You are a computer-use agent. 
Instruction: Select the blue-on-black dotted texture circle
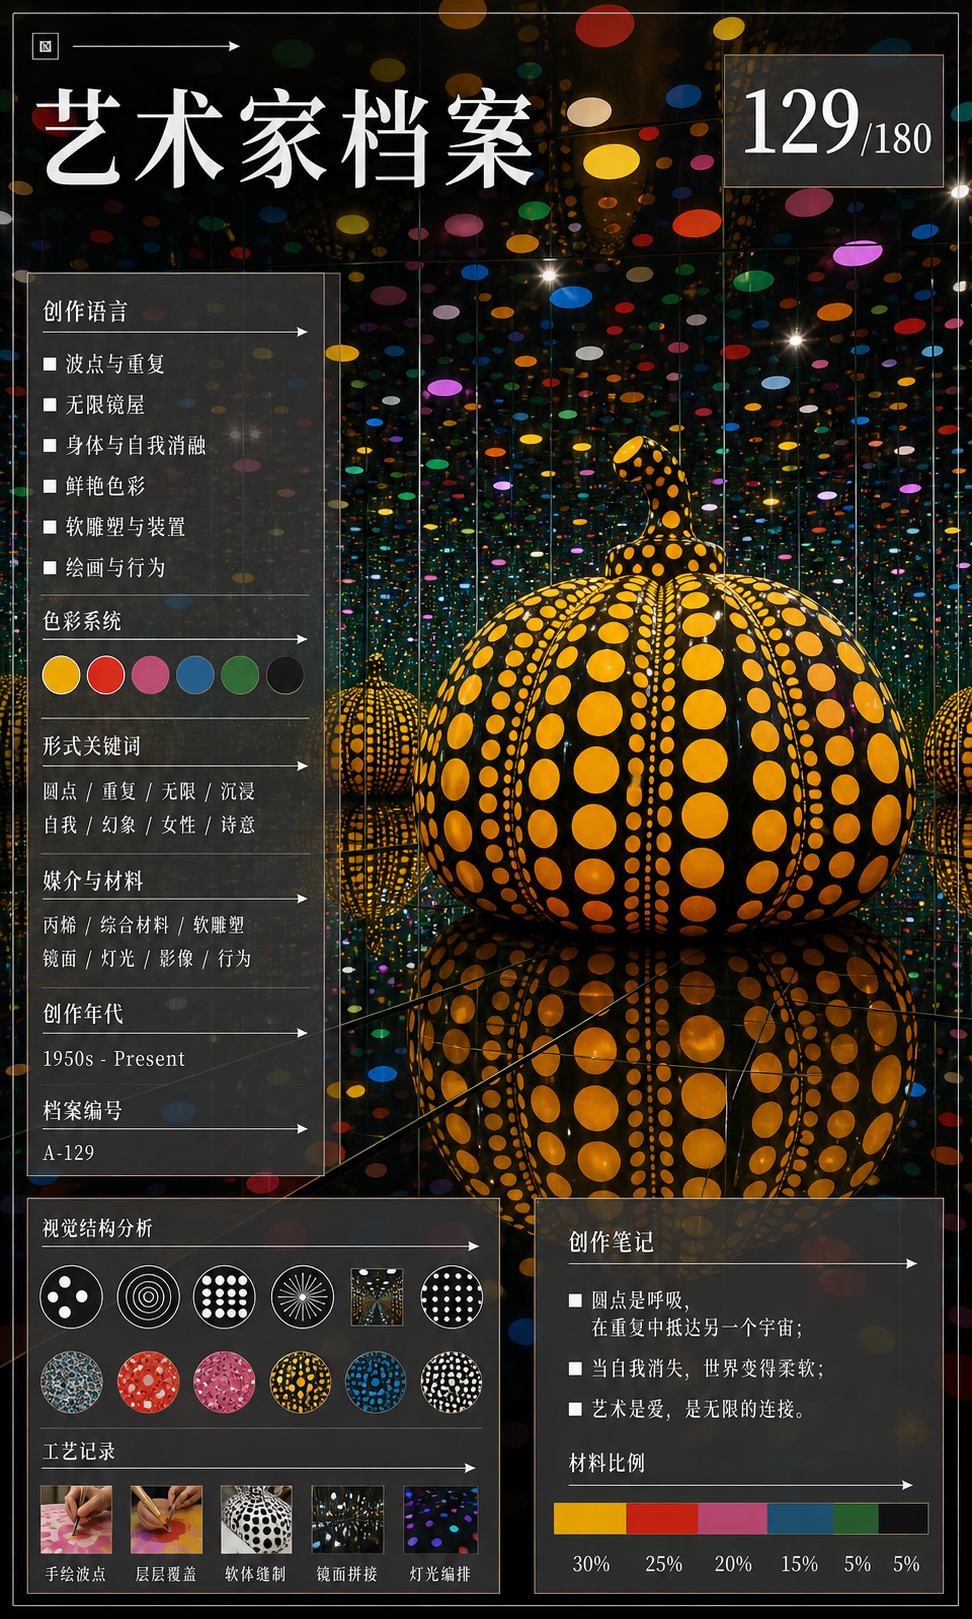376,1382
